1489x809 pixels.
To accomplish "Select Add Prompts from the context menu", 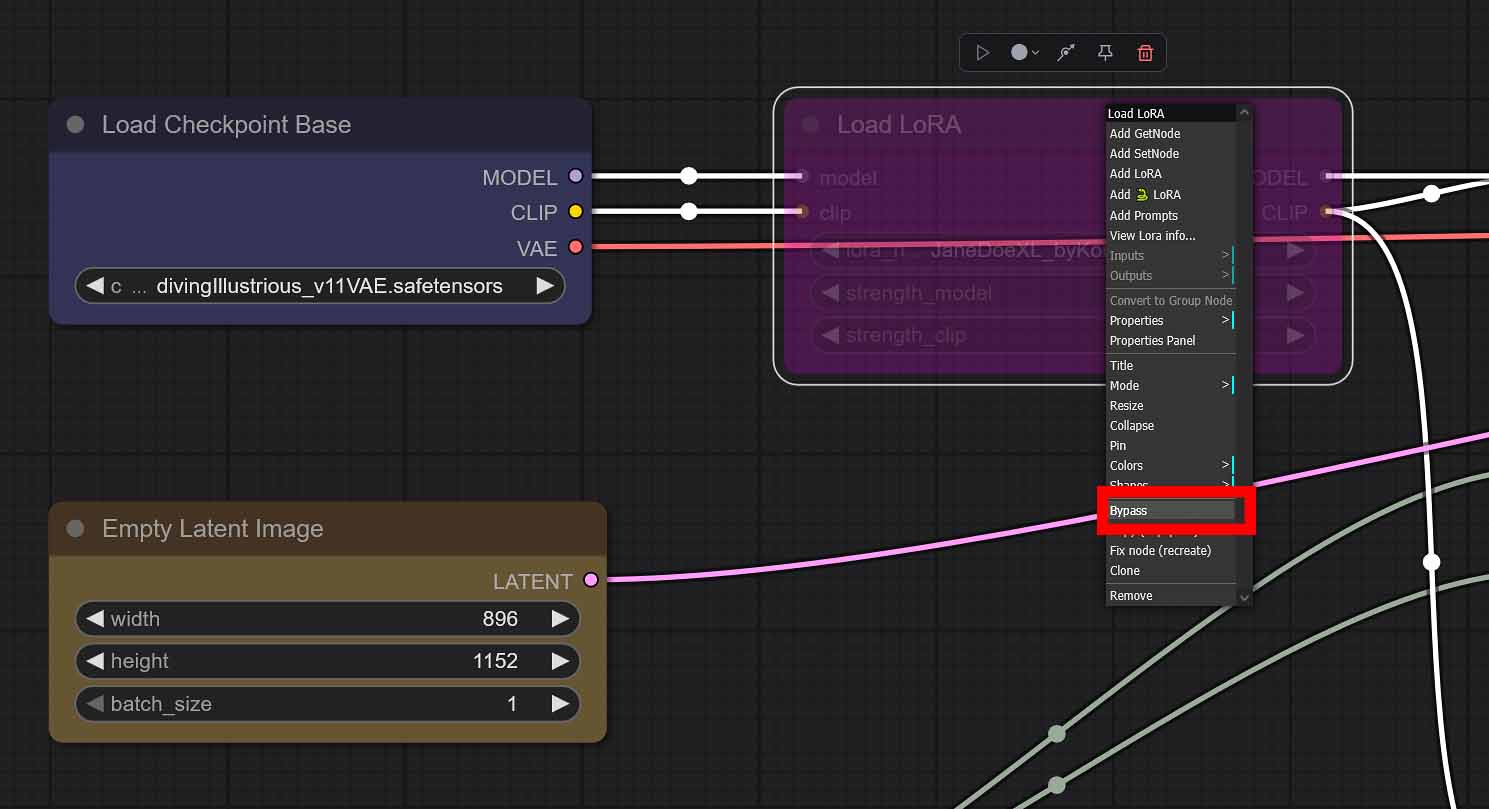I will click(1143, 215).
